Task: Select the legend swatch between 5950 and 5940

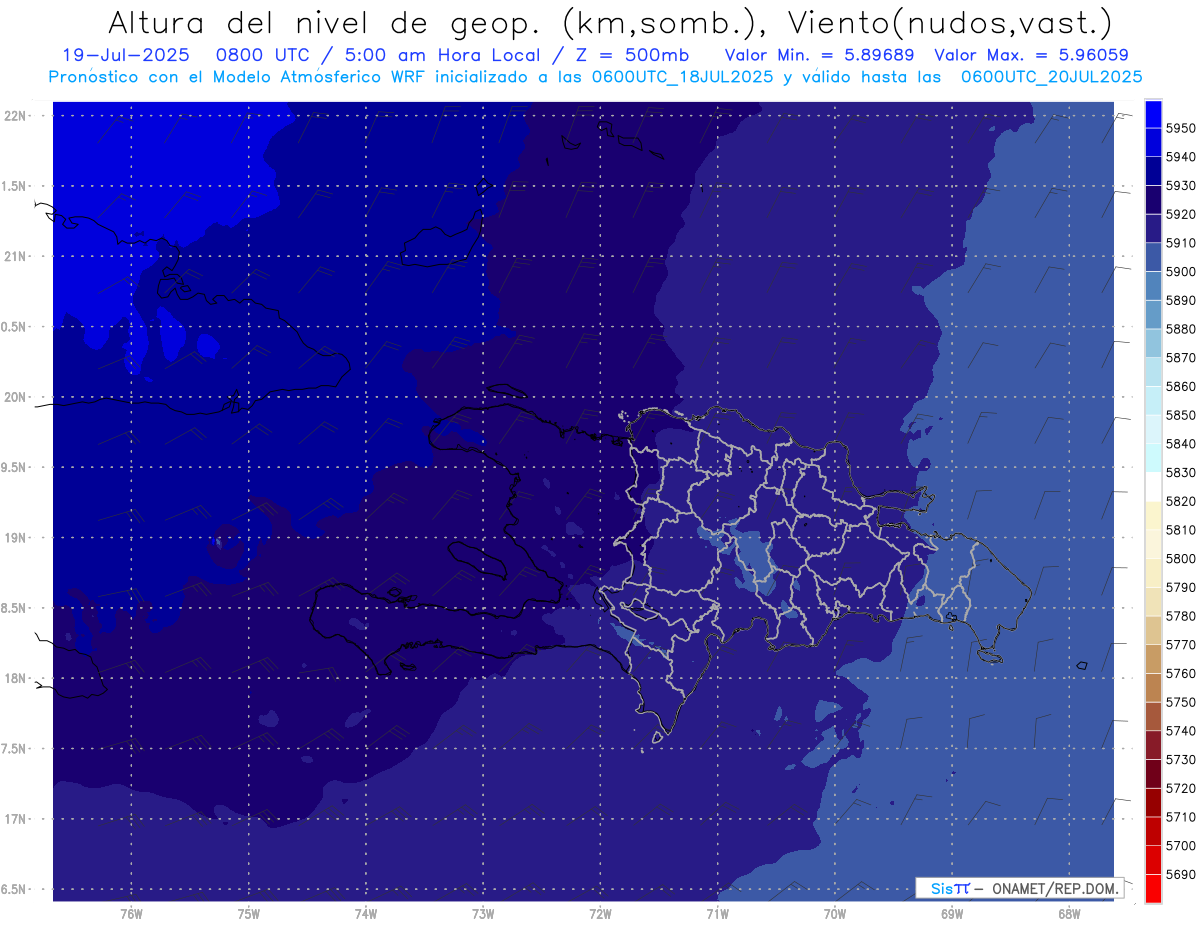Action: pos(1153,142)
